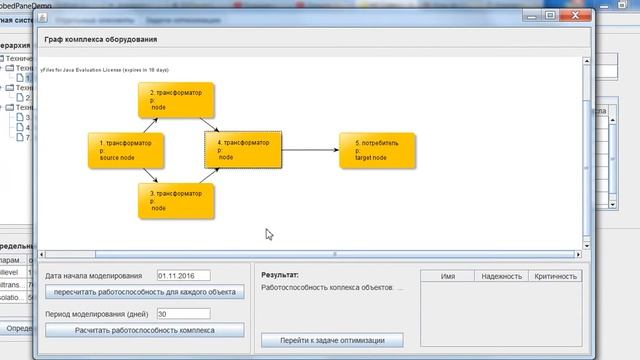The height and width of the screenshot is (360, 640).
Task: Select graph node 4. трансформатор
Action: click(x=243, y=150)
